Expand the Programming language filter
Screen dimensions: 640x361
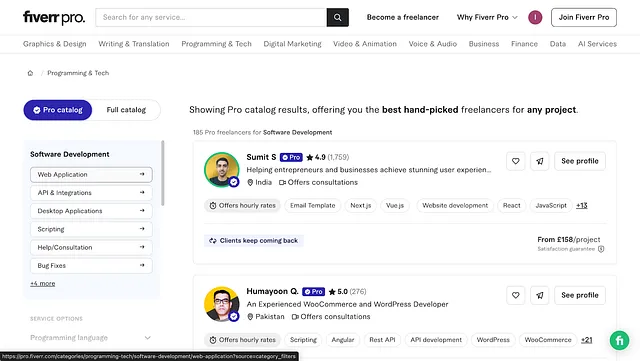91,338
